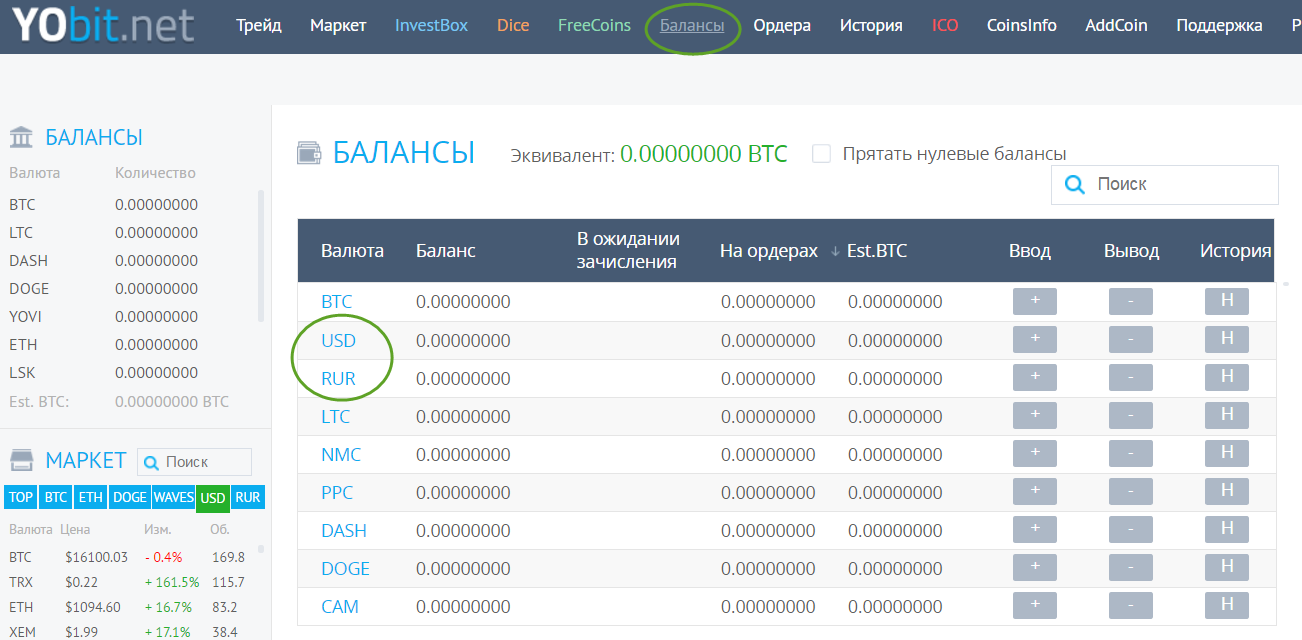Image resolution: width=1302 pixels, height=640 pixels.
Task: Open DOGE history with the H button
Action: 1227,567
